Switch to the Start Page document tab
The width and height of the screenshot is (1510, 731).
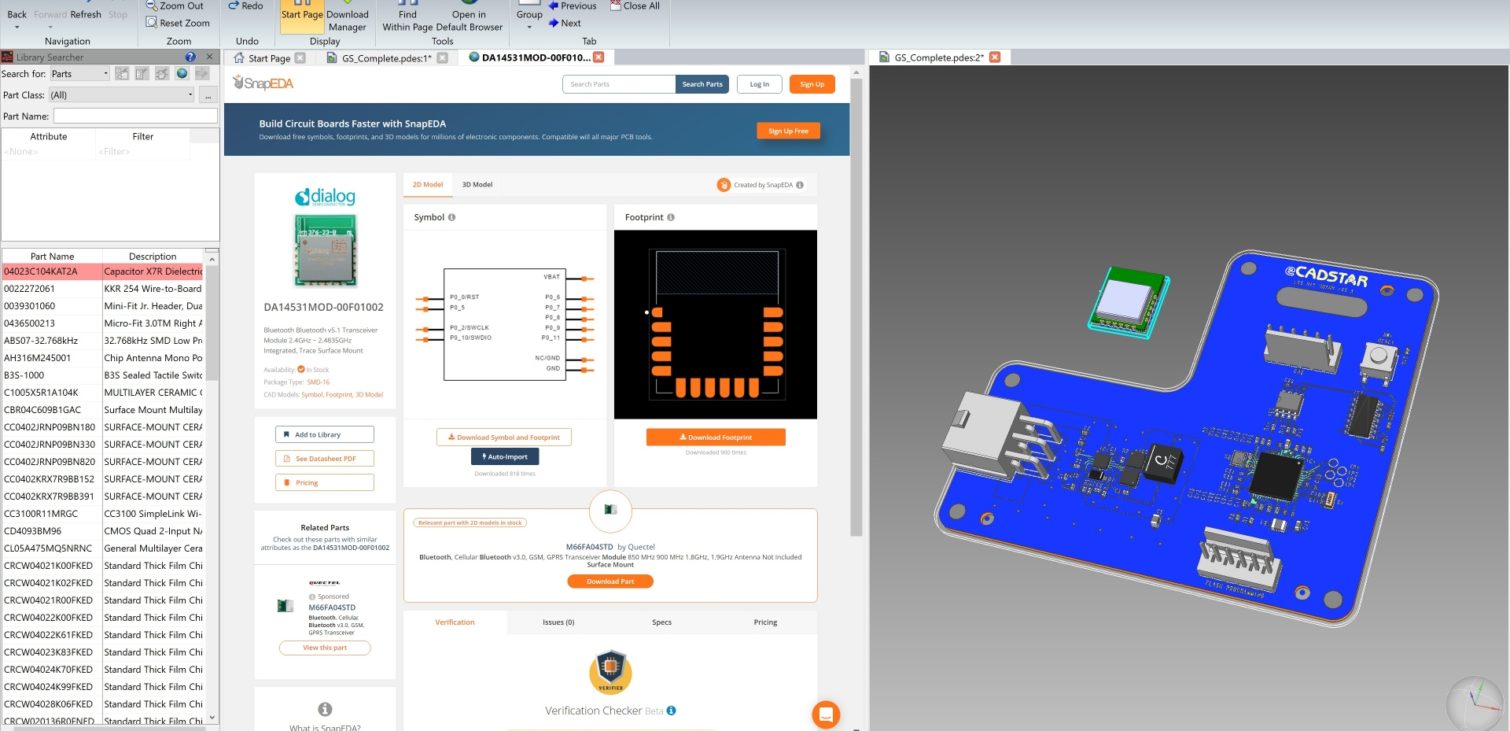tap(269, 58)
